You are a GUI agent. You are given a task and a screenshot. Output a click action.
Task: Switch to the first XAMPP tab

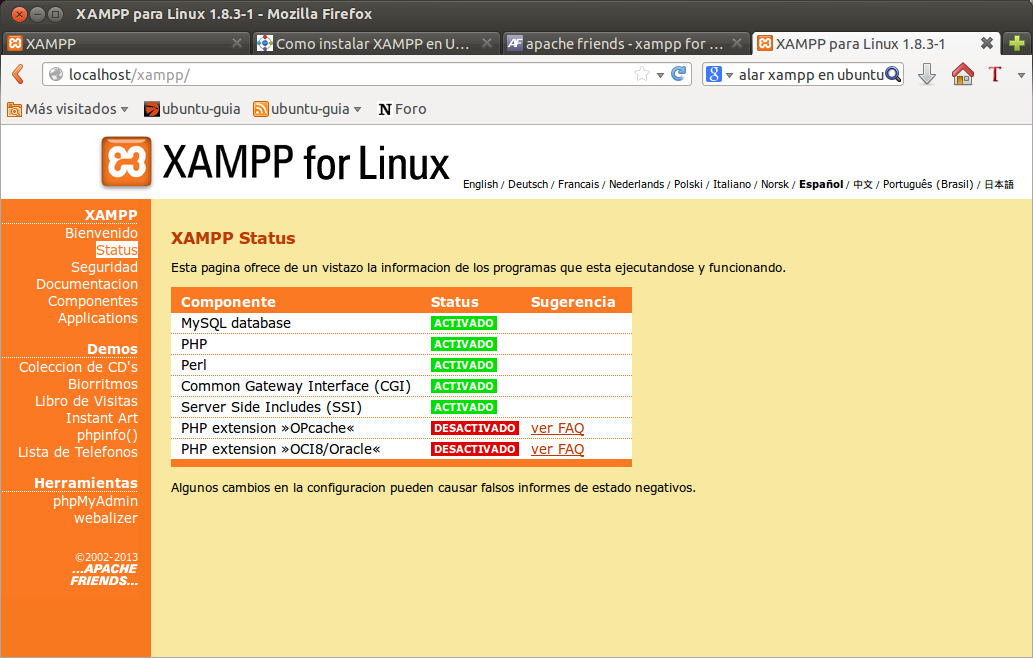tap(125, 43)
